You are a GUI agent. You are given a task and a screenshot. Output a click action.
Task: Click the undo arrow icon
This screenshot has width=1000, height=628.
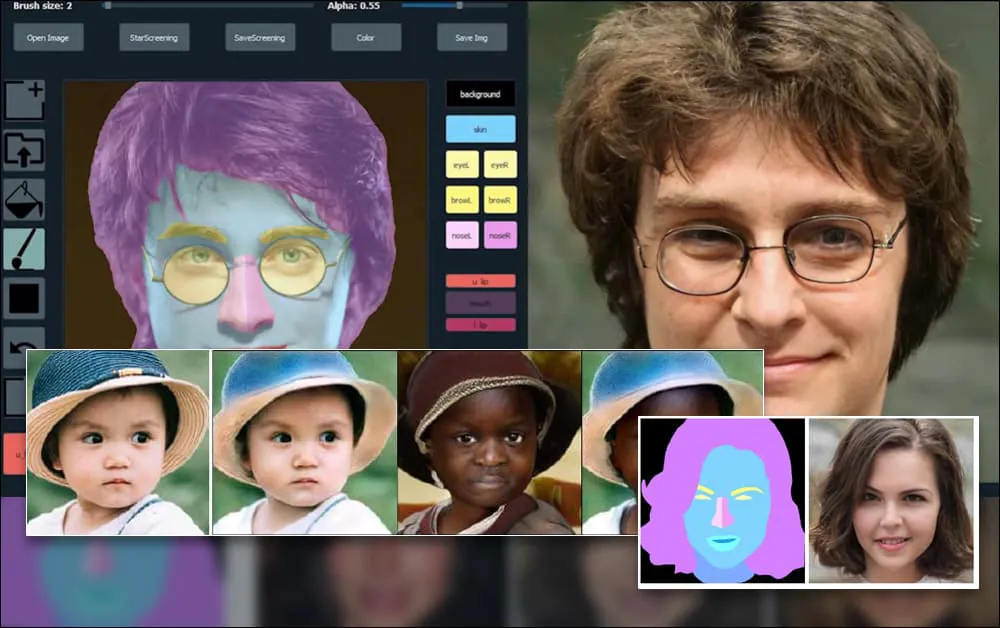pos(24,340)
